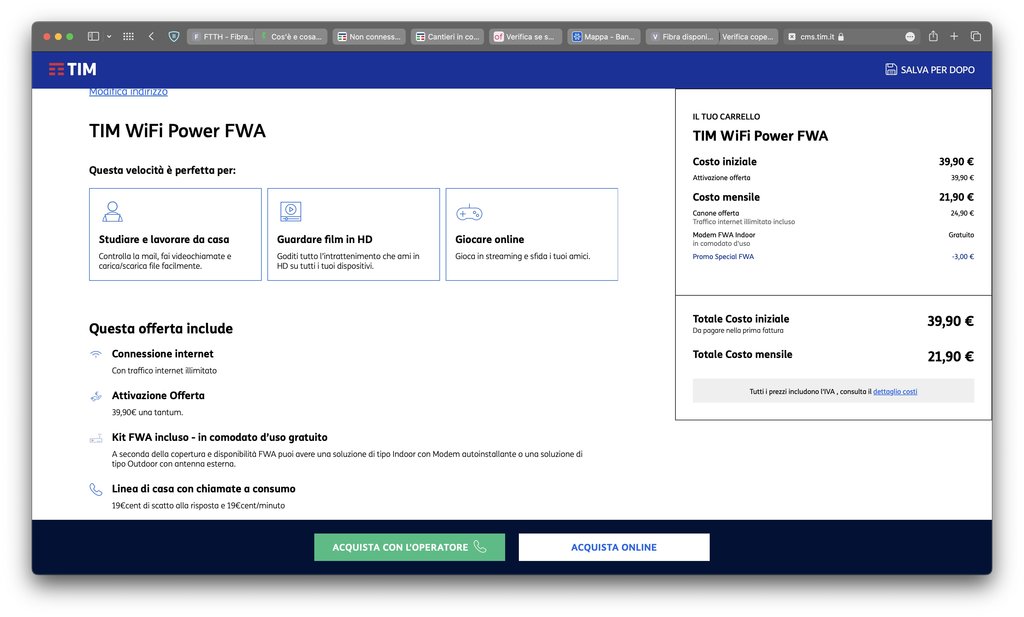Switch to the Cantieri in co tab

(x=447, y=37)
